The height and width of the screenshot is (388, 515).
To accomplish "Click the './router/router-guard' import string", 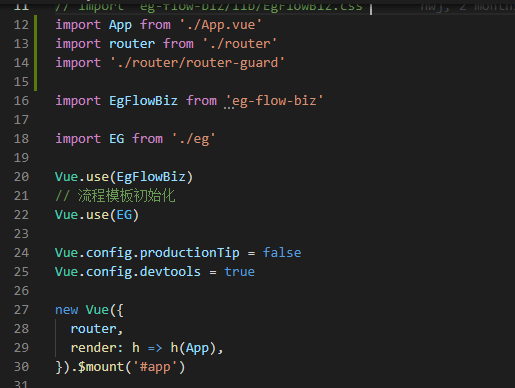I will [197, 63].
